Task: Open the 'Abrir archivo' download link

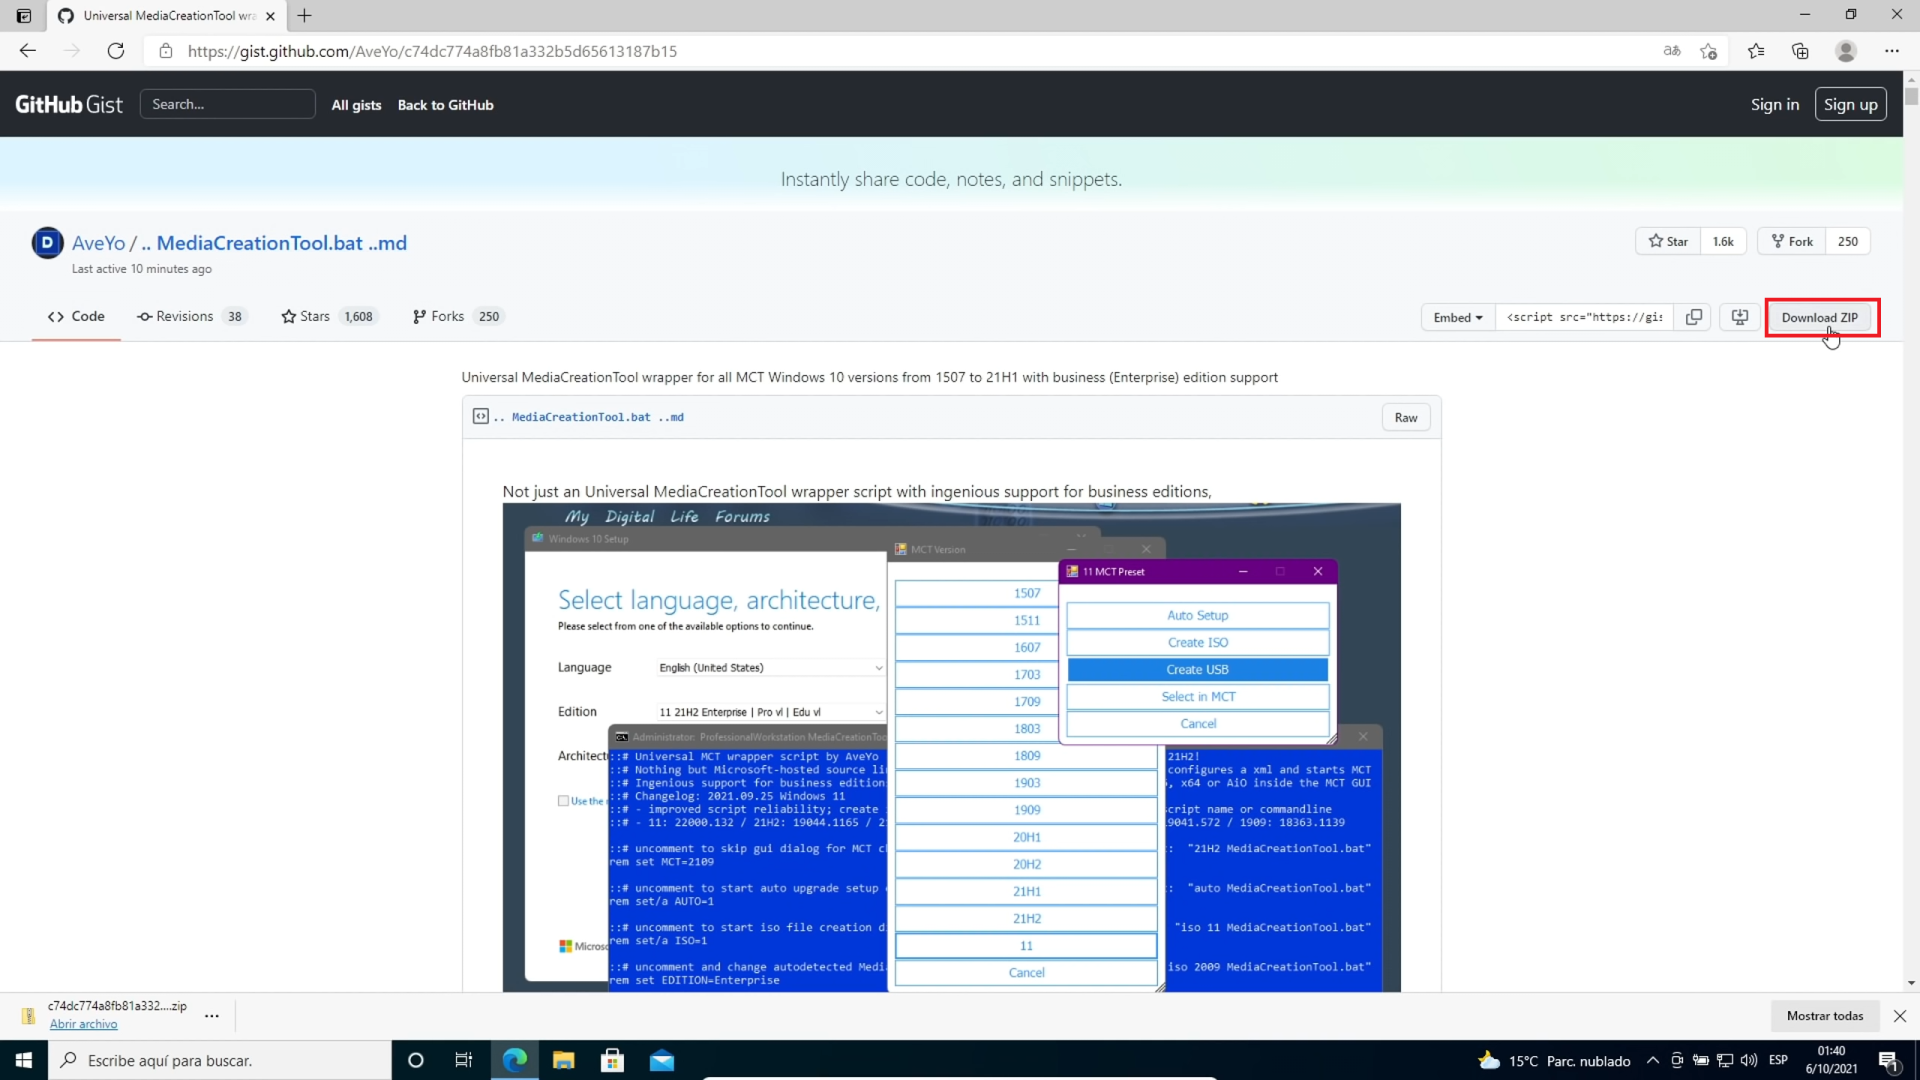Action: [84, 1024]
